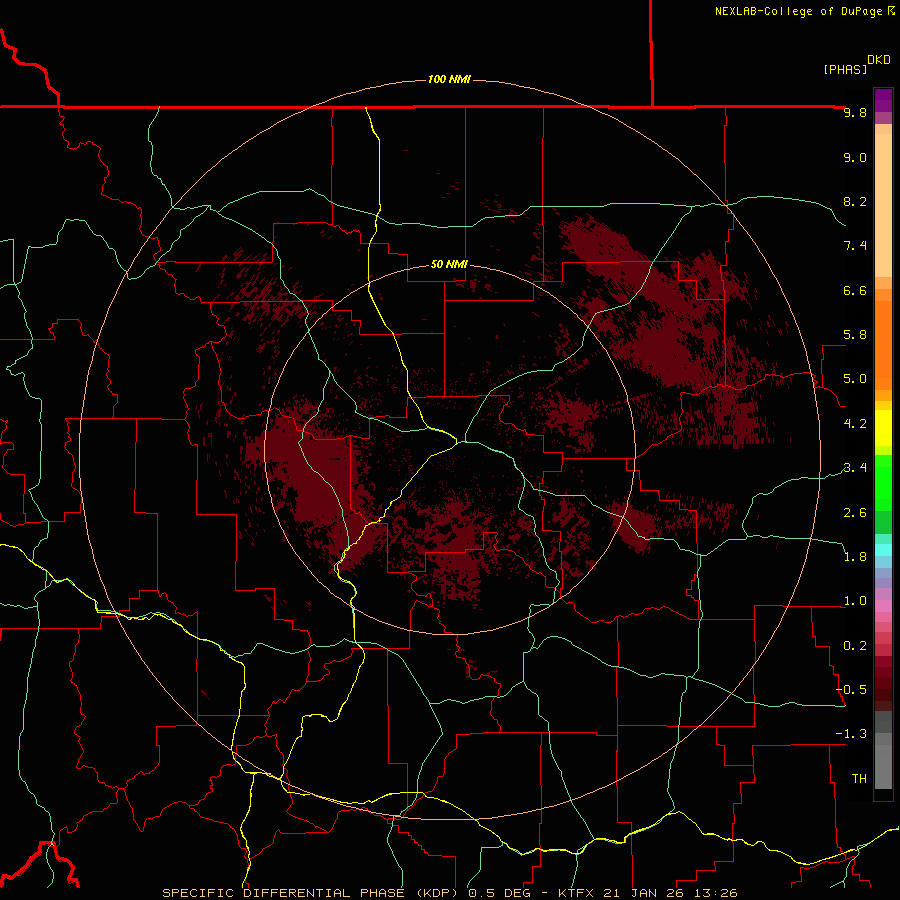Click the 1.0 scale value

point(855,601)
